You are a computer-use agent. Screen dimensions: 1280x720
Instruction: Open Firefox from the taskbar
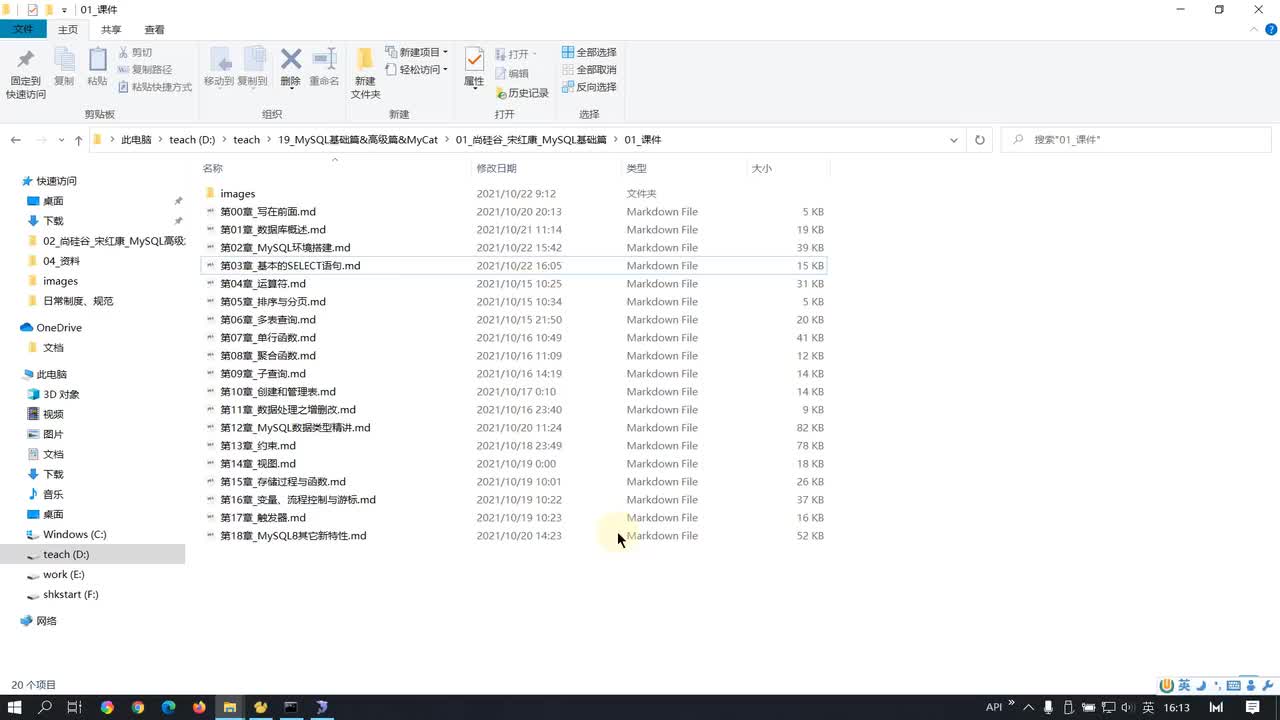pyautogui.click(x=199, y=707)
